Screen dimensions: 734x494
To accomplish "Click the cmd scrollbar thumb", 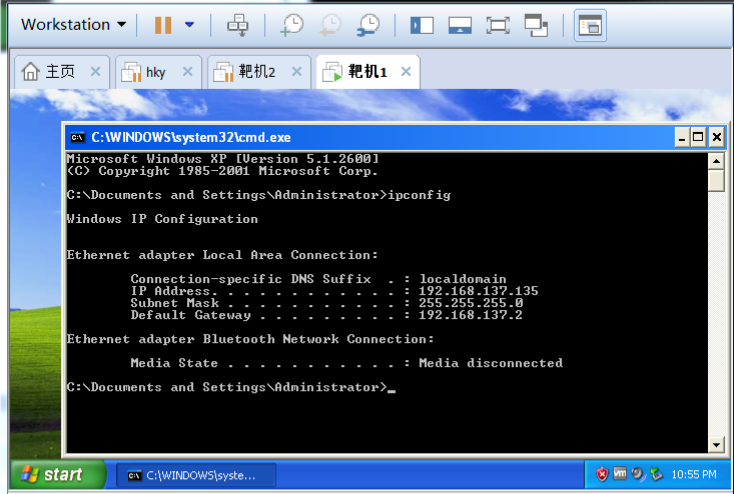I will click(716, 181).
